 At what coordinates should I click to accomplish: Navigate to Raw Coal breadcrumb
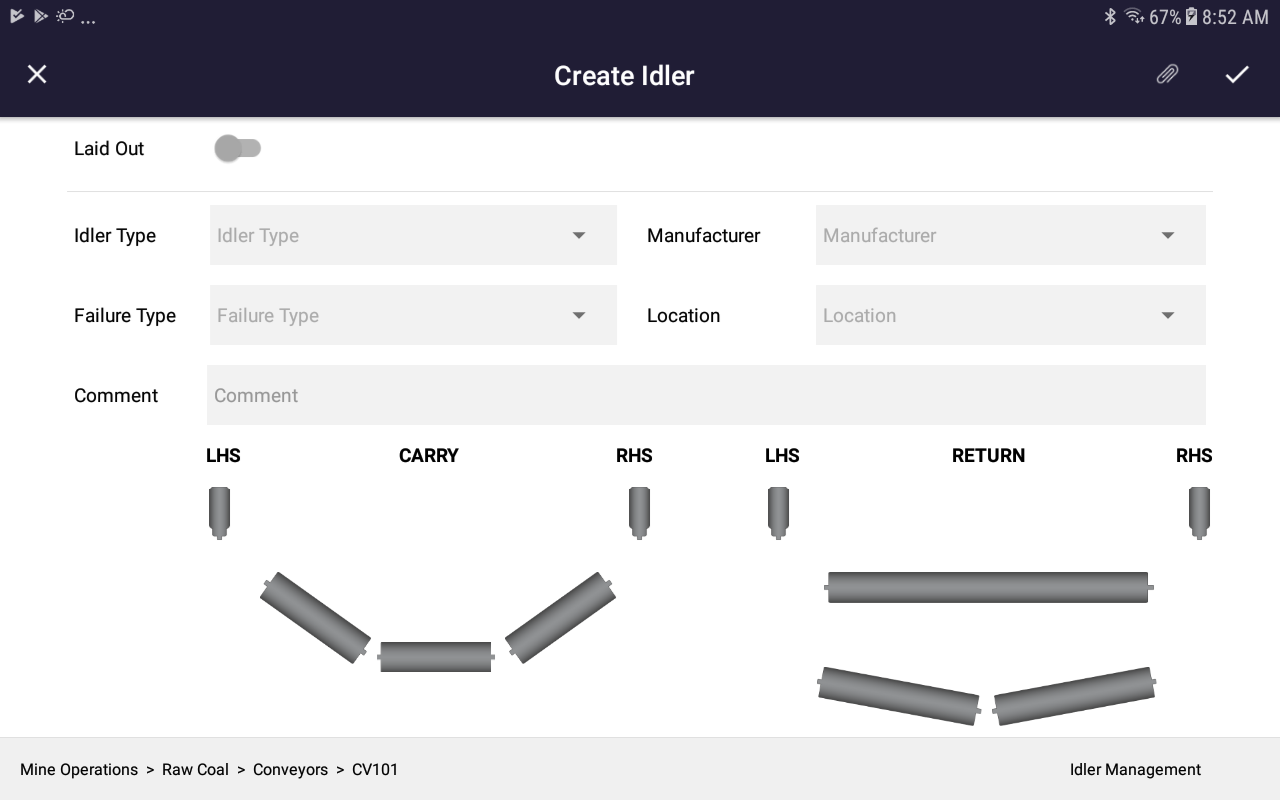tap(195, 769)
